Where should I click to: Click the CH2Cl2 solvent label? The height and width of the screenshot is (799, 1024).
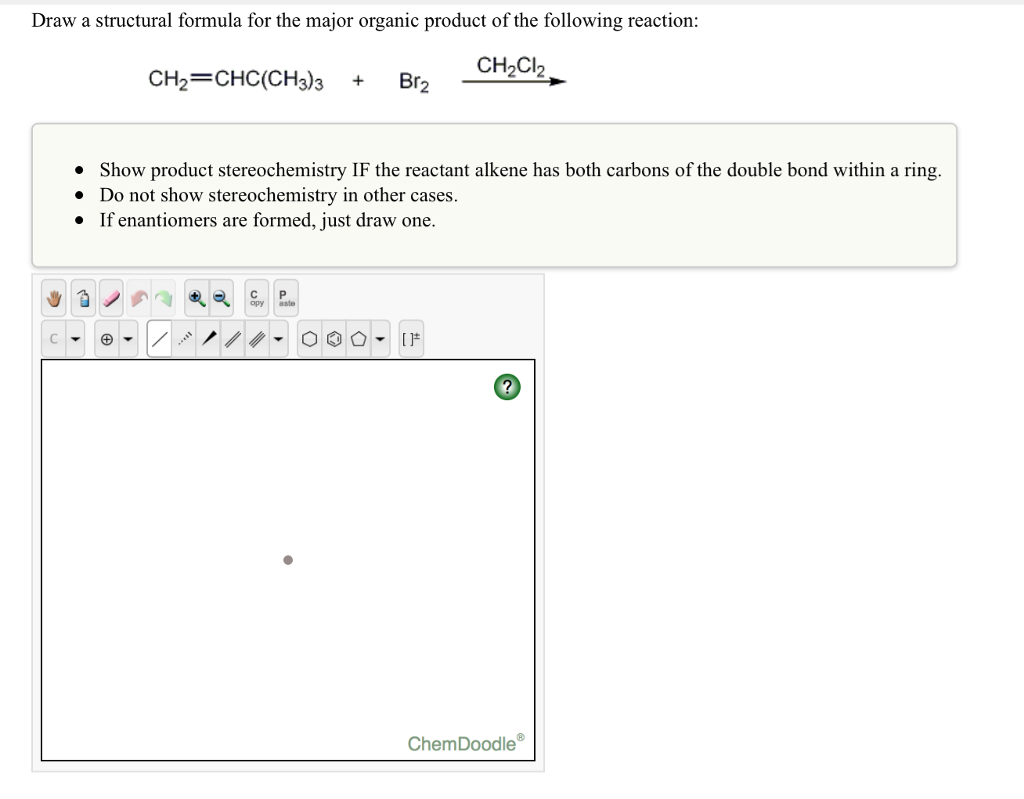pyautogui.click(x=511, y=67)
